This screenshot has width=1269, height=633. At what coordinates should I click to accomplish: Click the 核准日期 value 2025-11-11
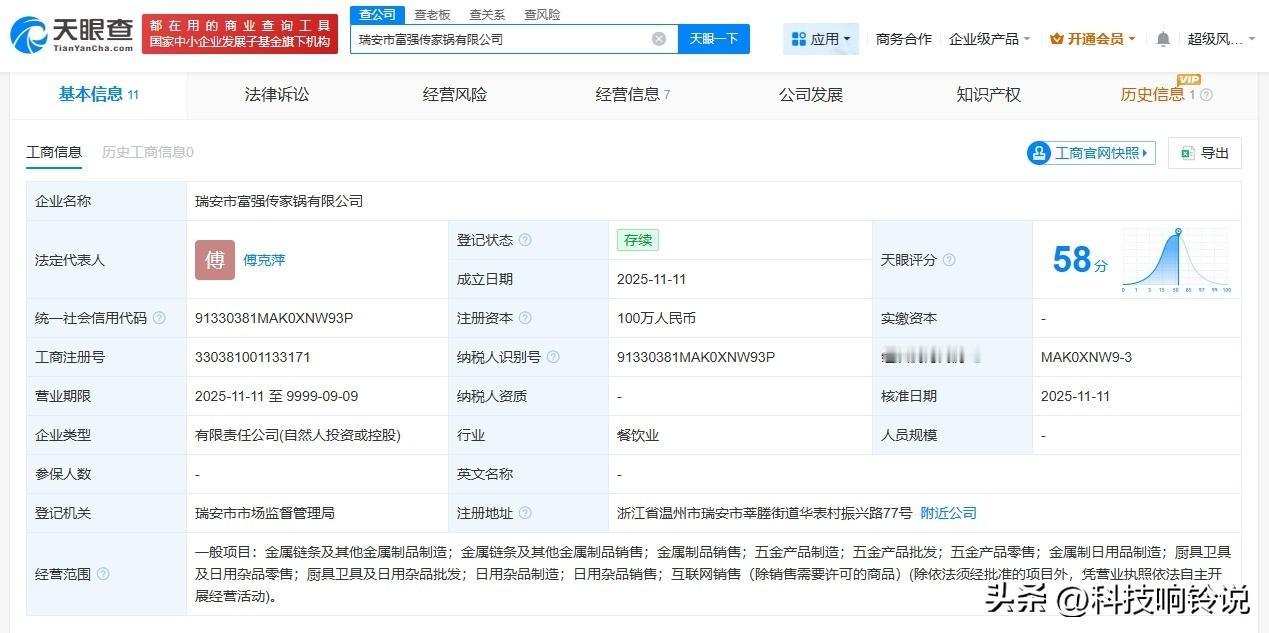[1076, 396]
